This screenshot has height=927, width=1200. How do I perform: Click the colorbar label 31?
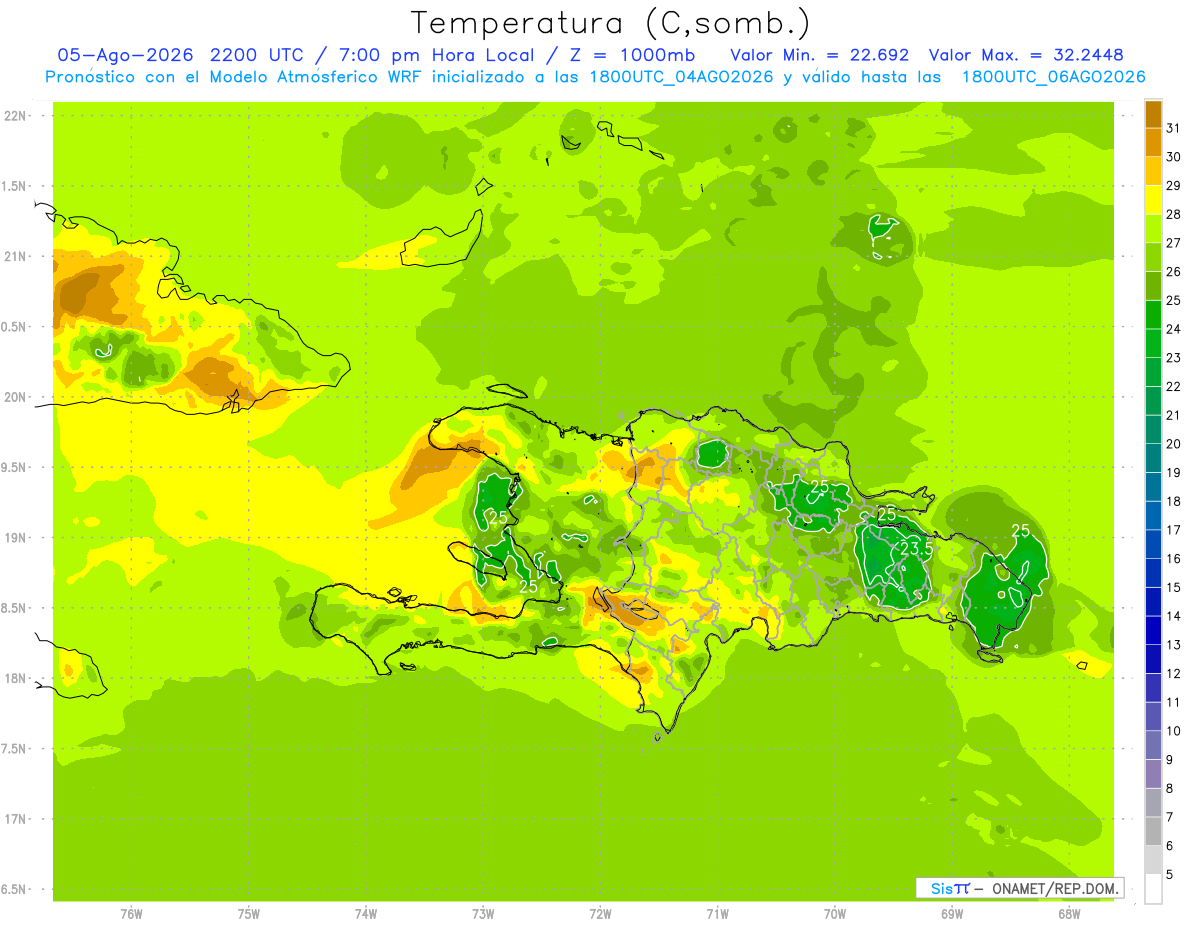click(1174, 128)
